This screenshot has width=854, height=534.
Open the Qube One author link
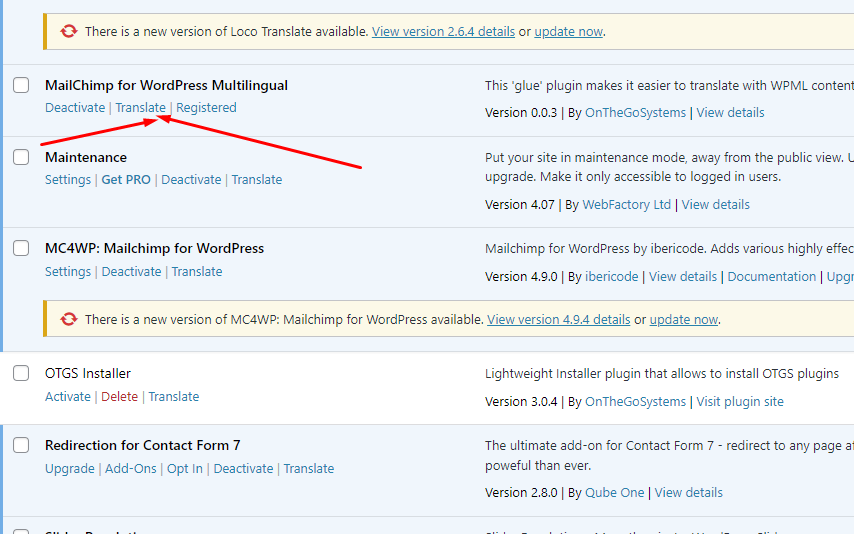click(614, 493)
